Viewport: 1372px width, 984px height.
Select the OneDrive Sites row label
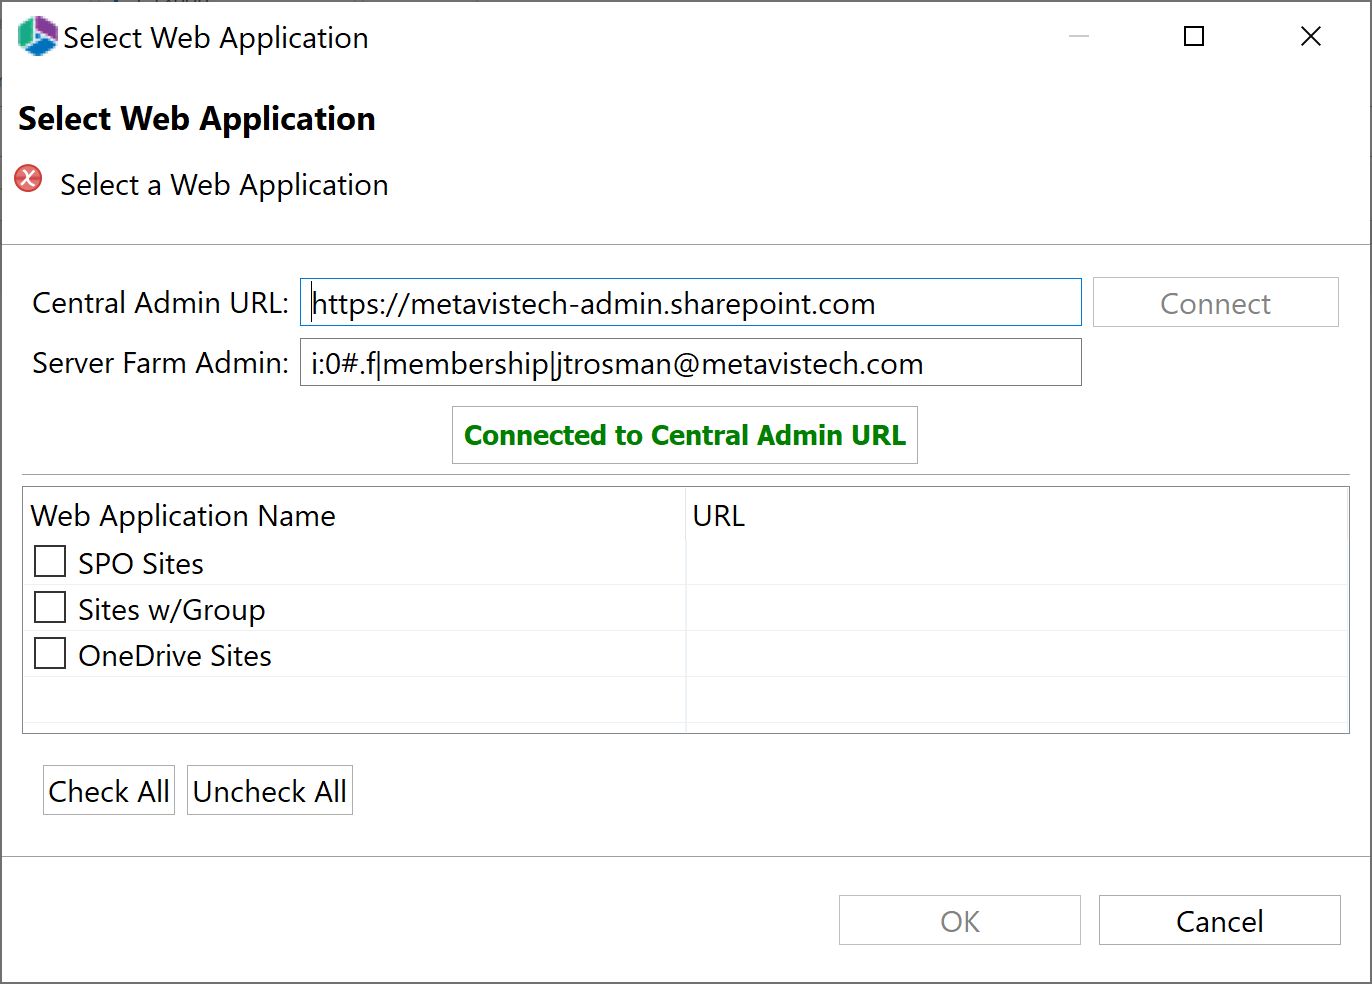(174, 655)
